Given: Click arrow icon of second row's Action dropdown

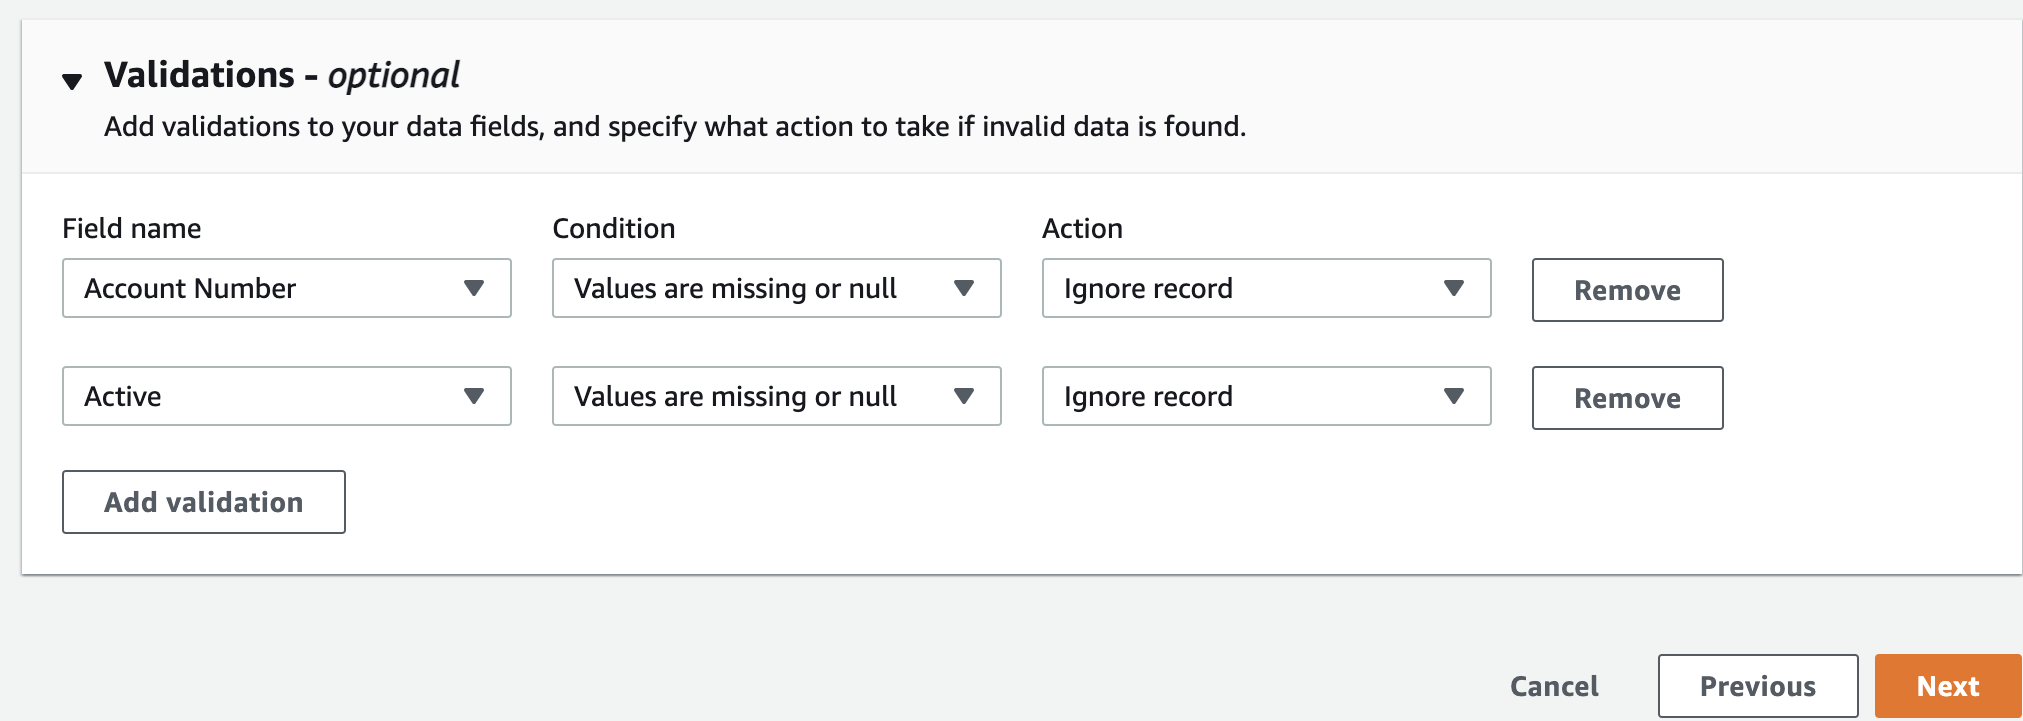Looking at the screenshot, I should 1454,396.
